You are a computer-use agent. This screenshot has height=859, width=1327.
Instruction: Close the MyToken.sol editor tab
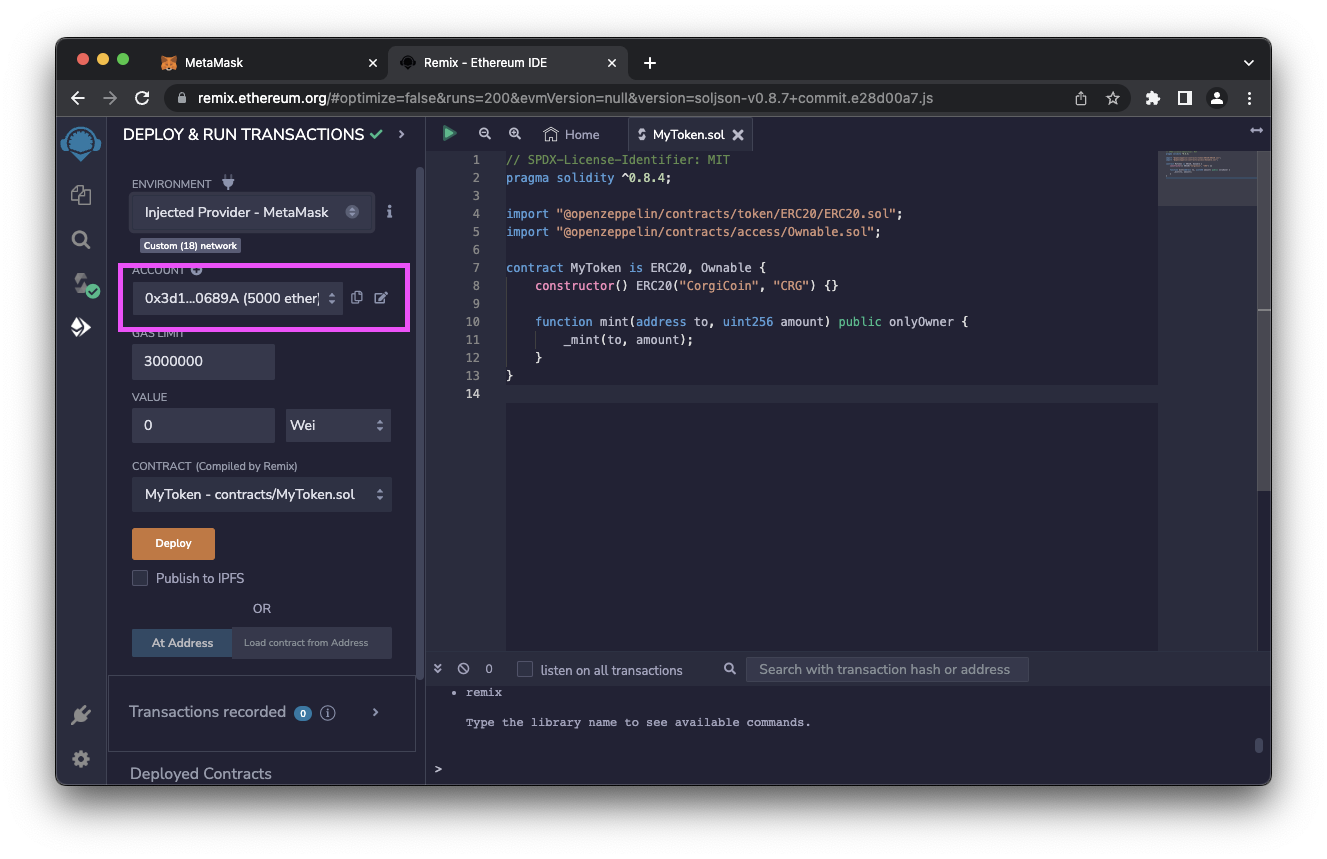[738, 135]
